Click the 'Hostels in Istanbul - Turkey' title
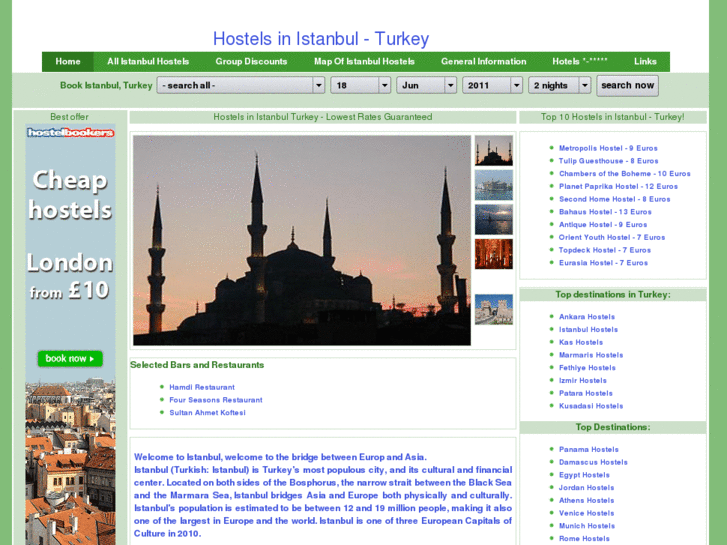Viewport: 727px width, 545px height. [x=321, y=39]
